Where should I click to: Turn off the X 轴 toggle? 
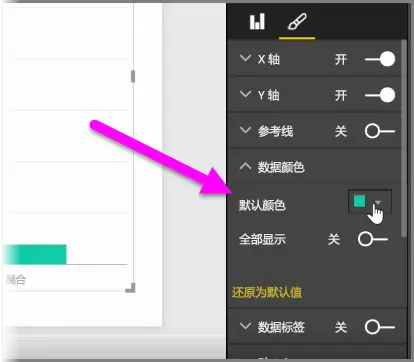coord(380,59)
